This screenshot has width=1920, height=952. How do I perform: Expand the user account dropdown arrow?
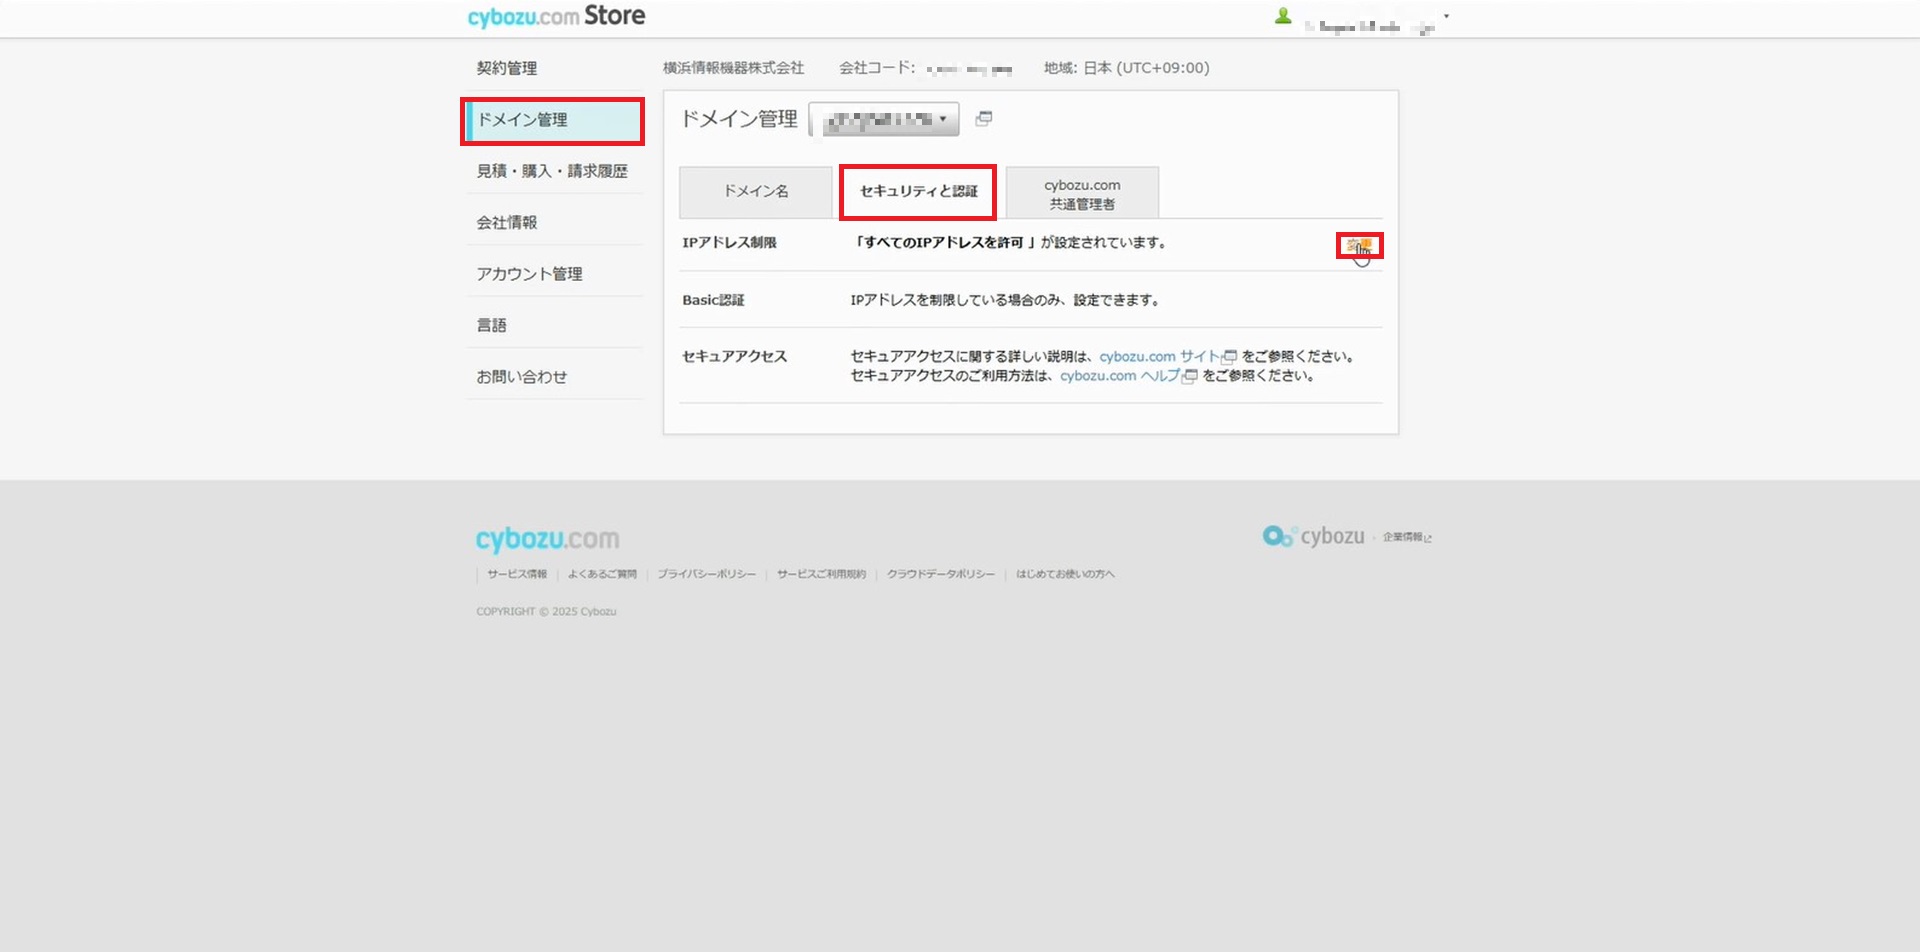click(x=1446, y=16)
